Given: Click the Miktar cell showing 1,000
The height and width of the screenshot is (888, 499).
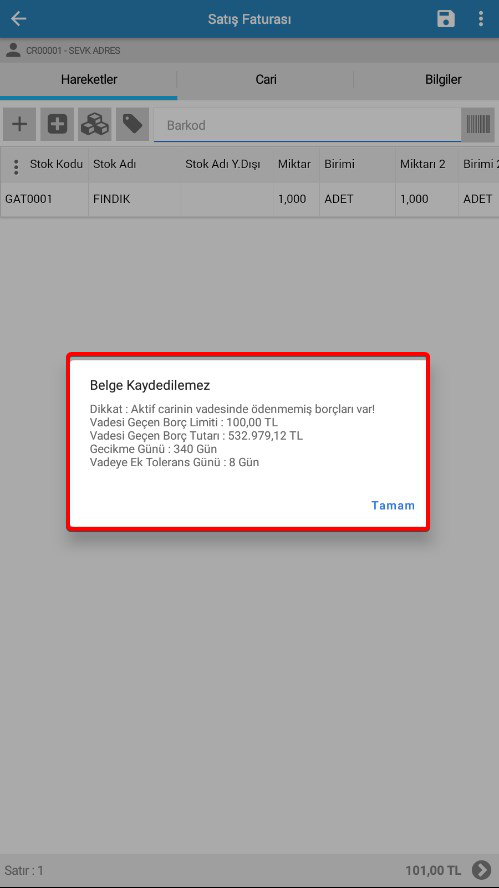Looking at the screenshot, I should click(x=292, y=199).
